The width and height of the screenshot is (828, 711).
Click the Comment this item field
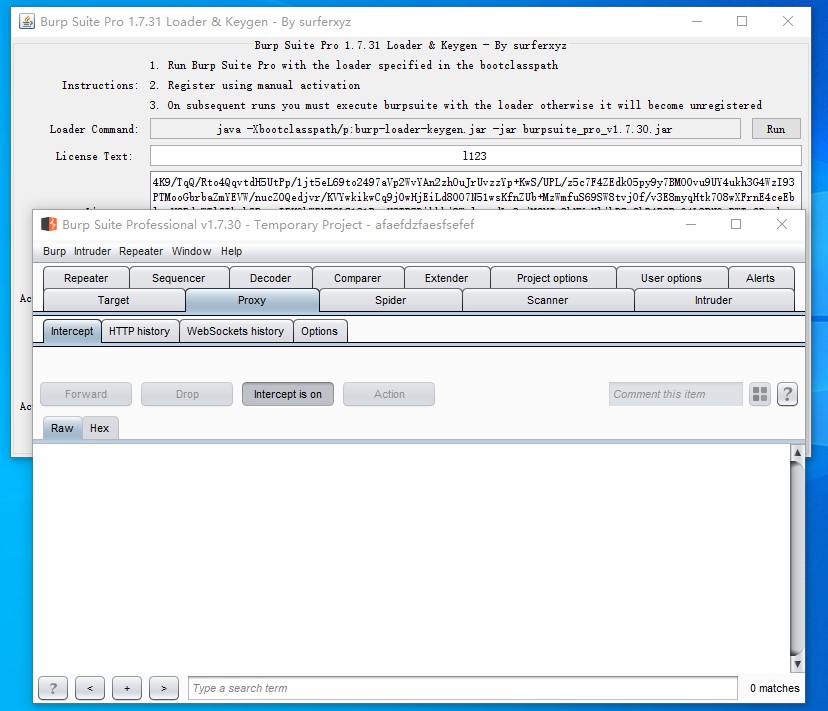(675, 394)
